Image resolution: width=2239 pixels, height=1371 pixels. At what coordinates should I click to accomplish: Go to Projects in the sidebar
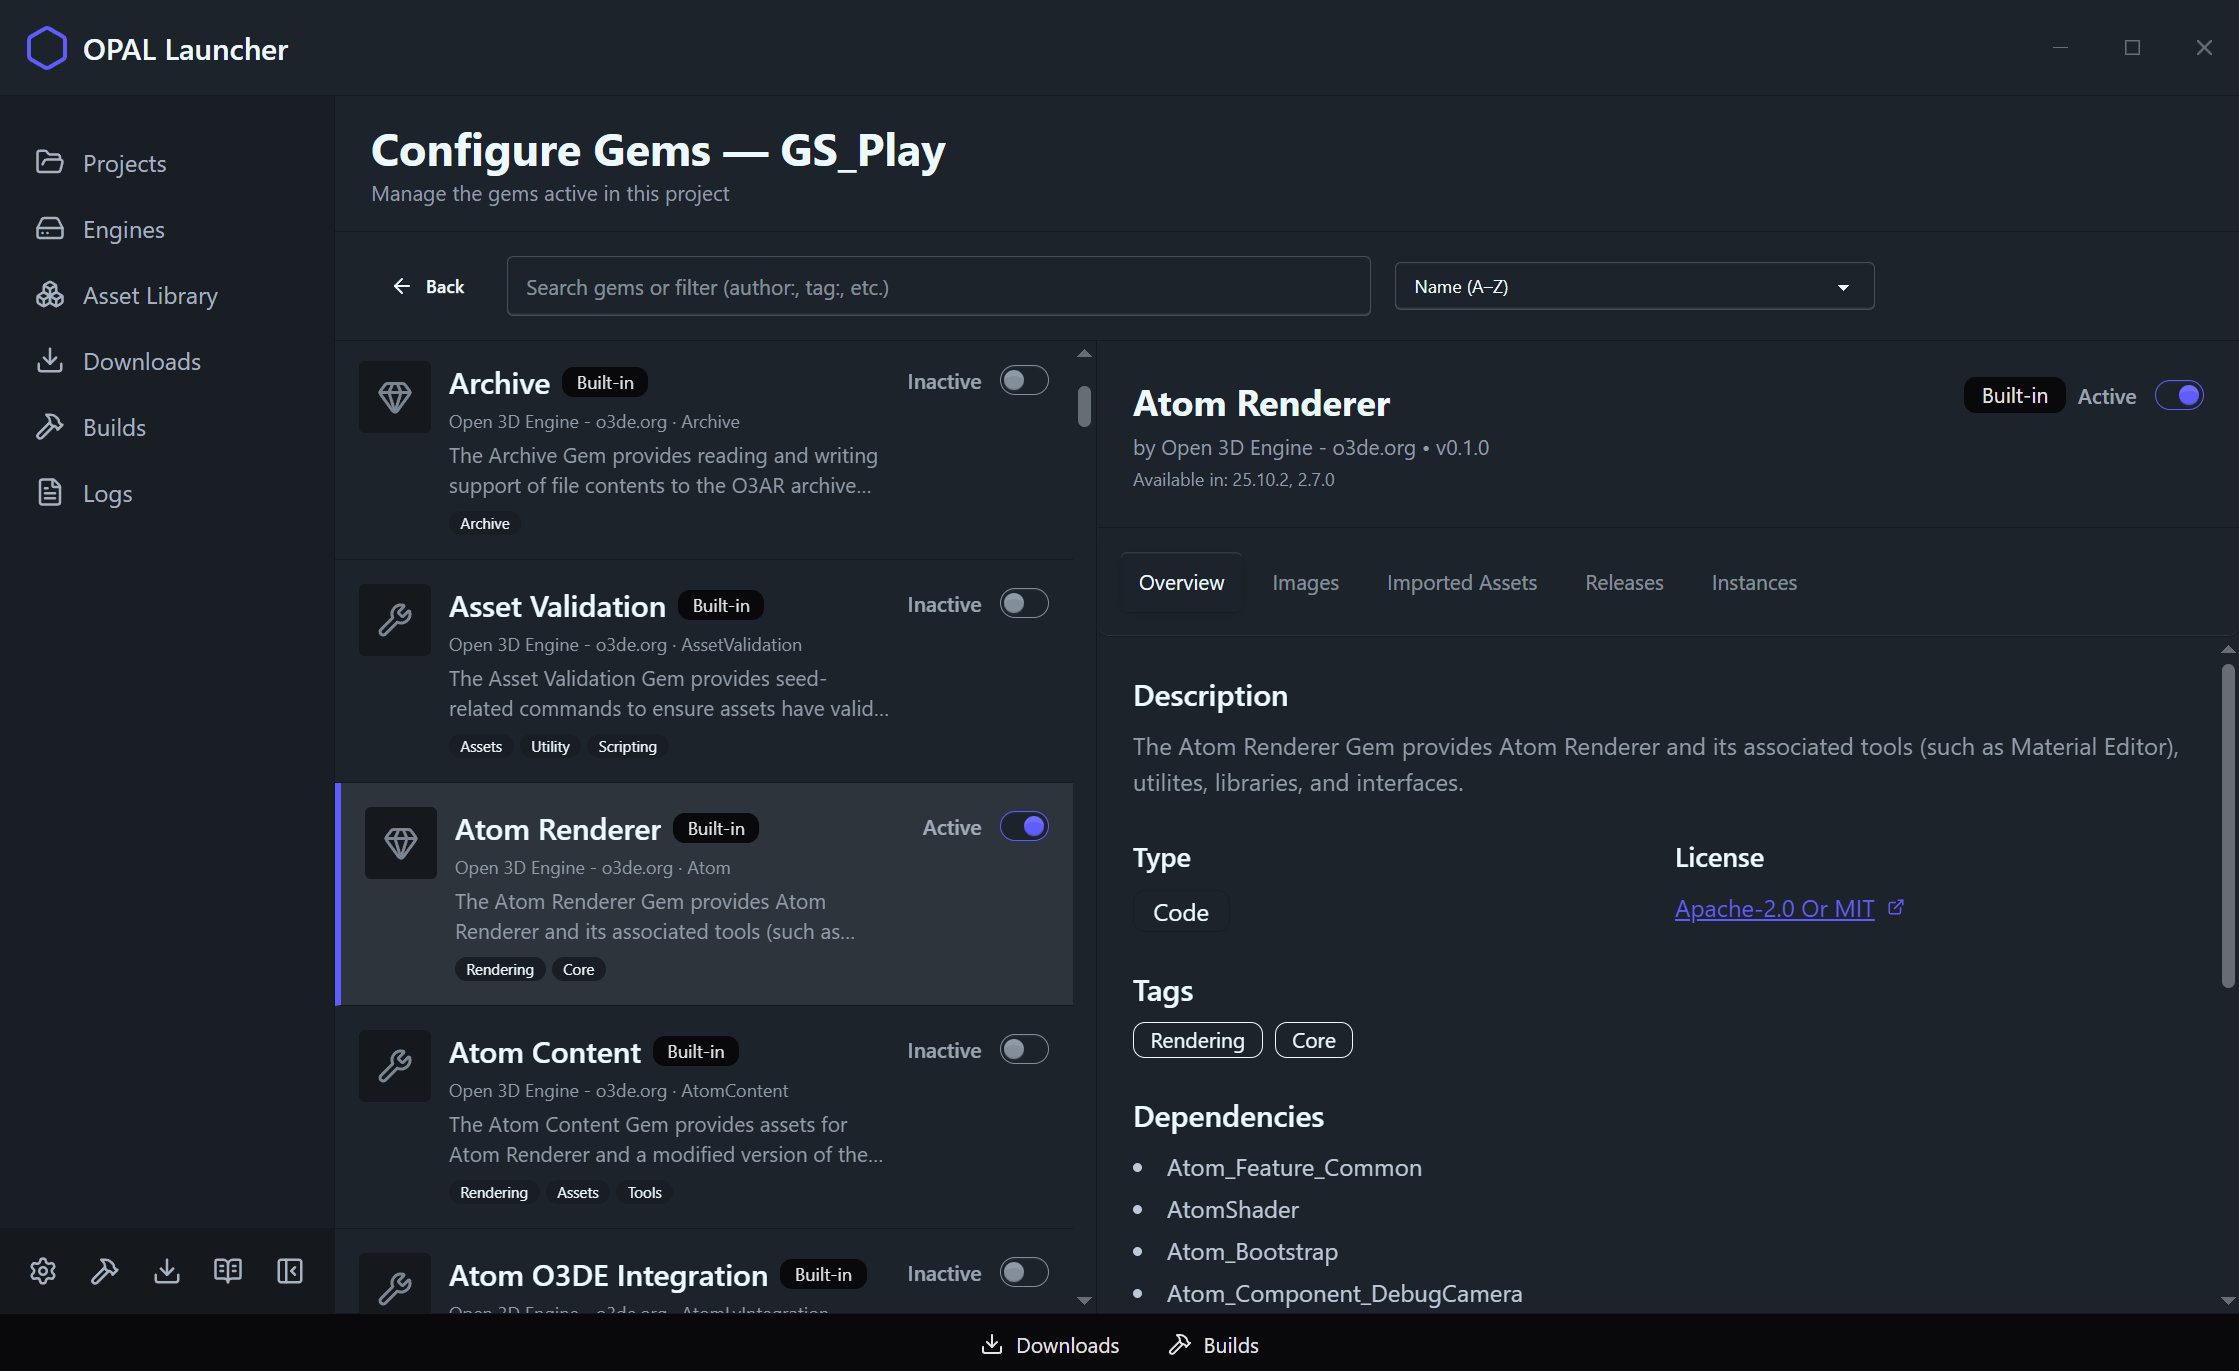pos(125,163)
